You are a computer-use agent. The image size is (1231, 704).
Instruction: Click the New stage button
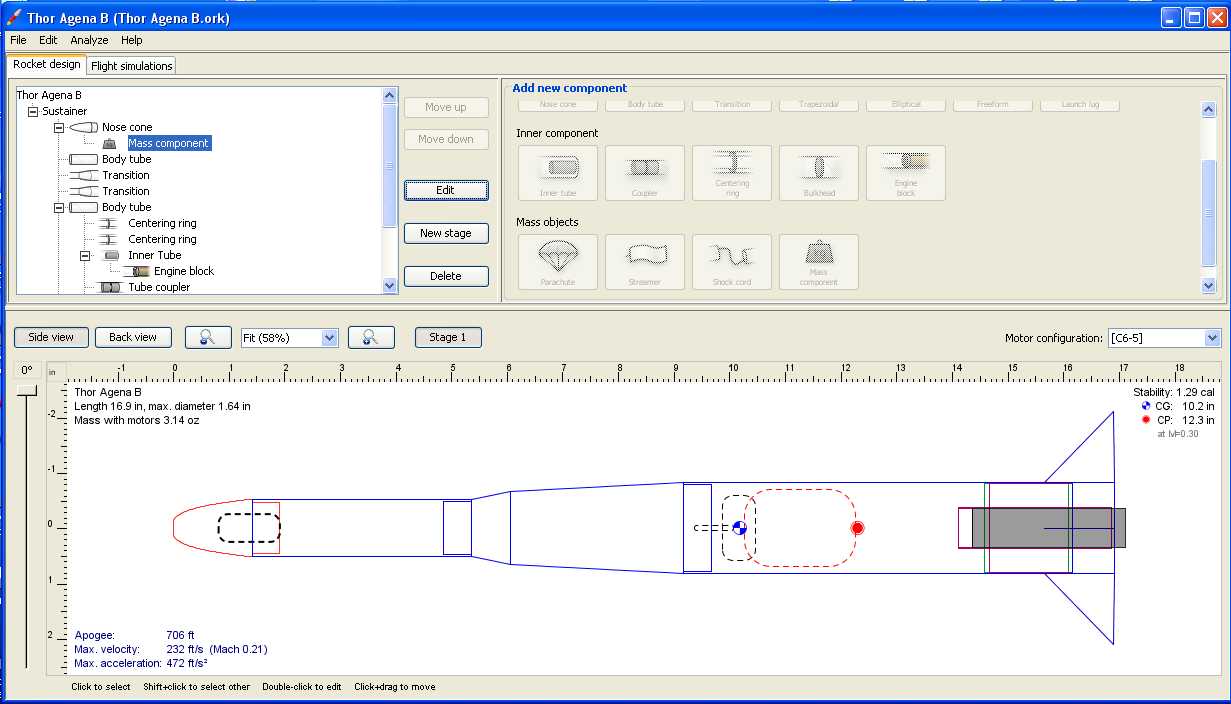click(x=446, y=233)
